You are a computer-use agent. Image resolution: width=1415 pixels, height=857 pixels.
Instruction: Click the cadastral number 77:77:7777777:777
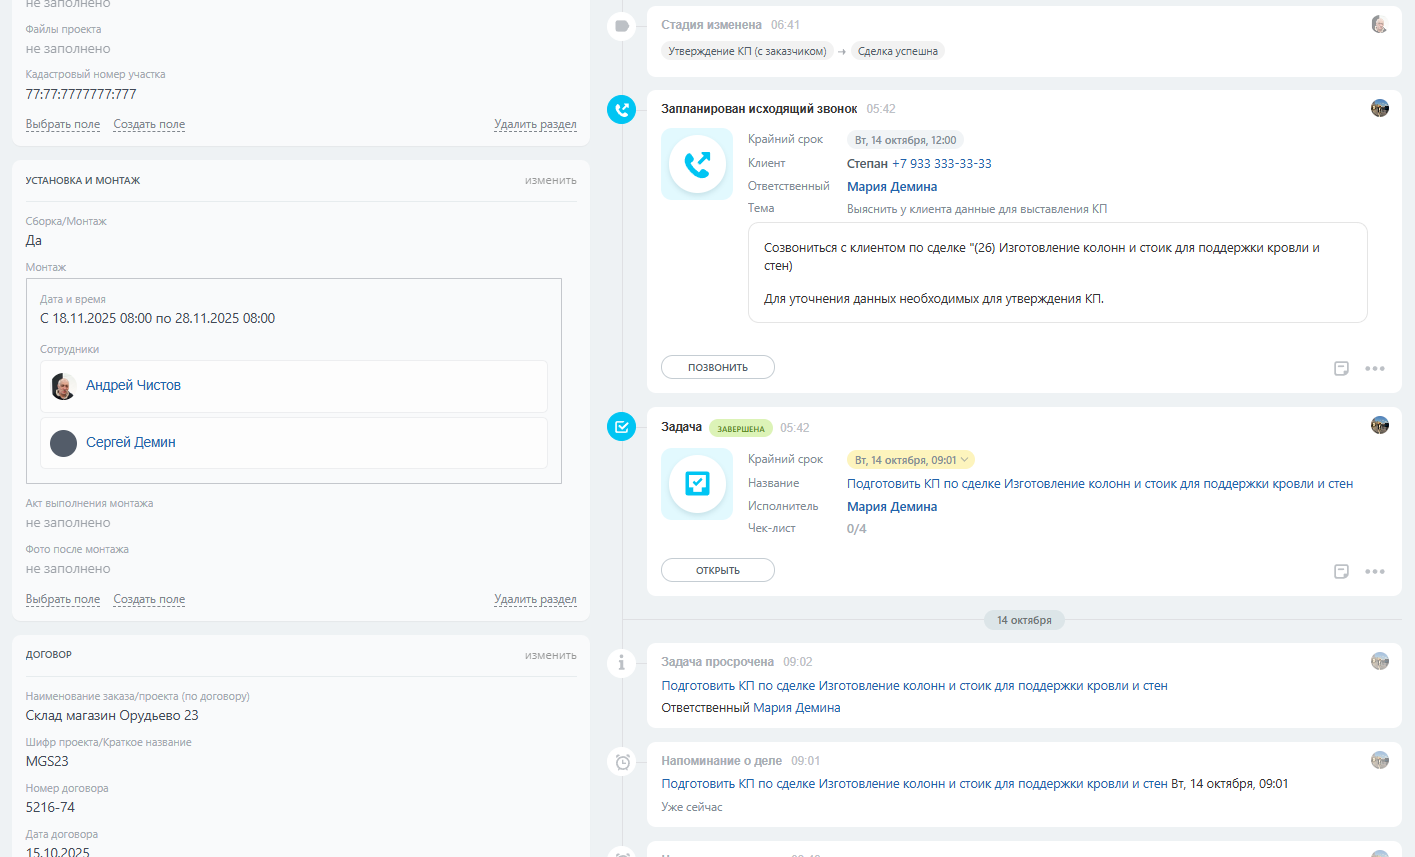click(81, 95)
